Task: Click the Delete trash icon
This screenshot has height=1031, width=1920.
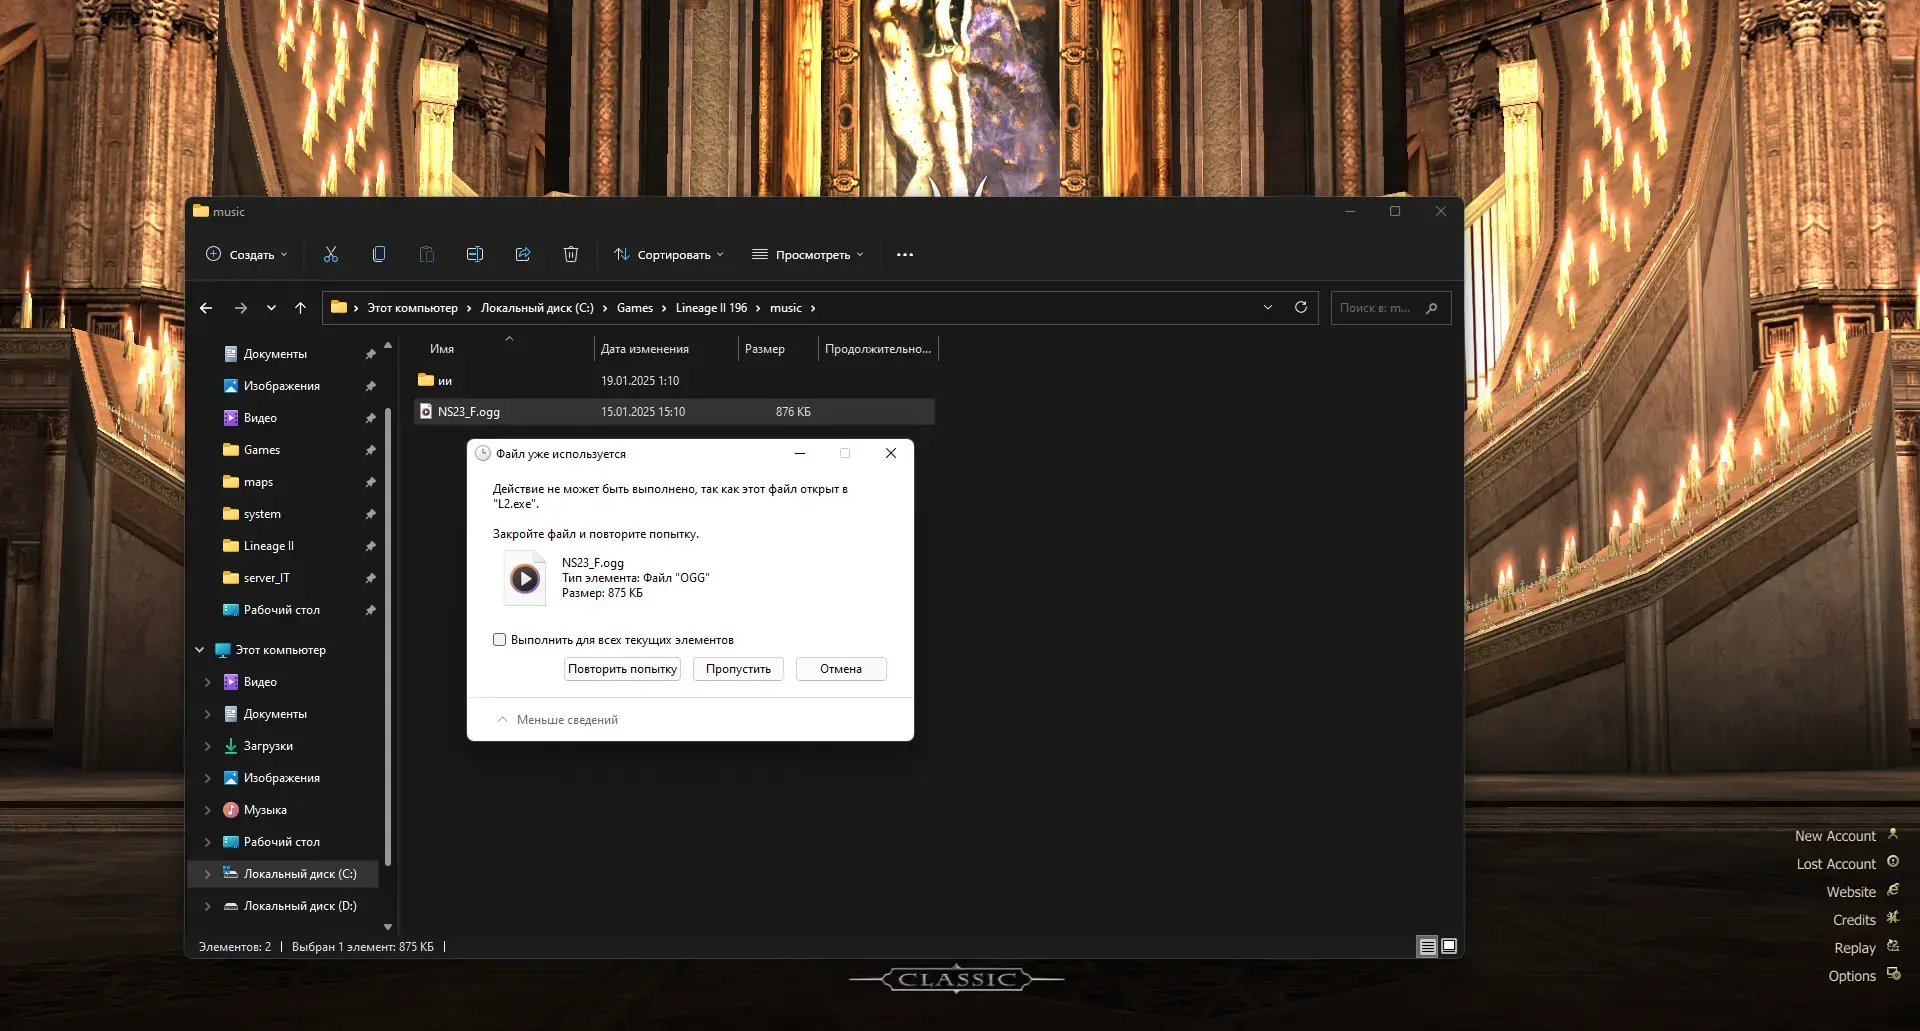Action: (571, 255)
